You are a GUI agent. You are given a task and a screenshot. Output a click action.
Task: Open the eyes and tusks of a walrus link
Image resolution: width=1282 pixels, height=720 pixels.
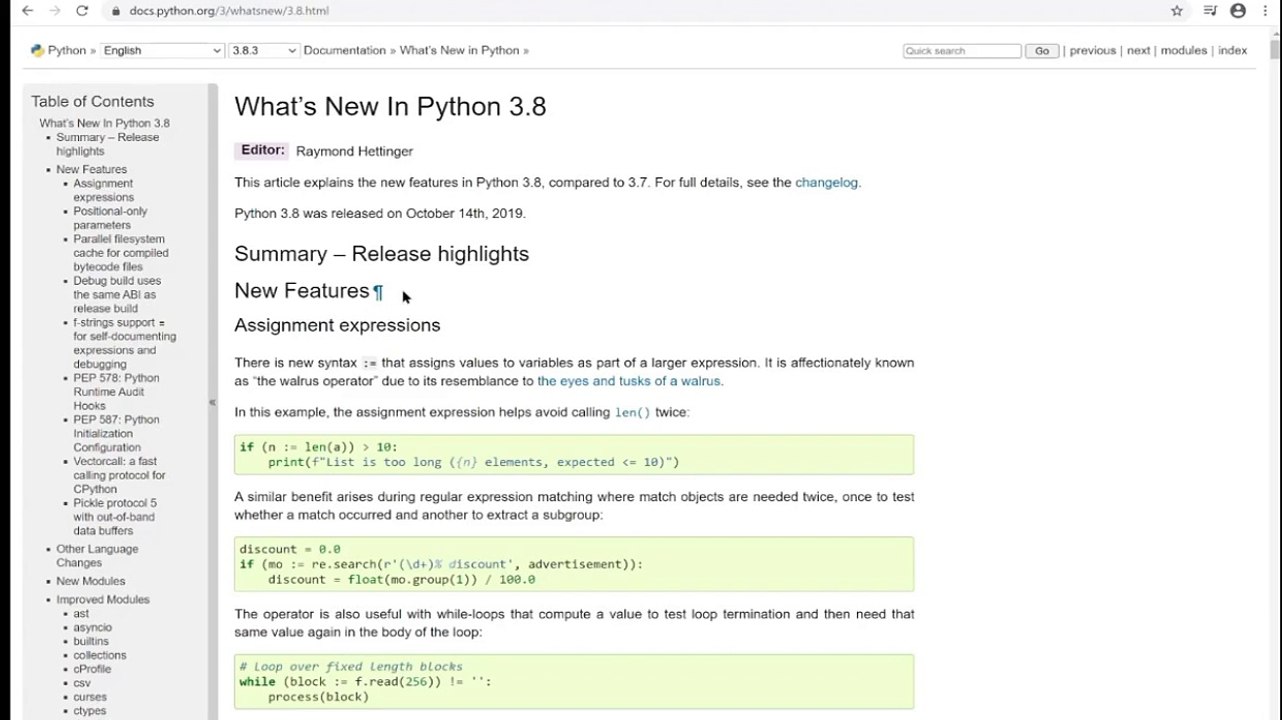point(628,381)
